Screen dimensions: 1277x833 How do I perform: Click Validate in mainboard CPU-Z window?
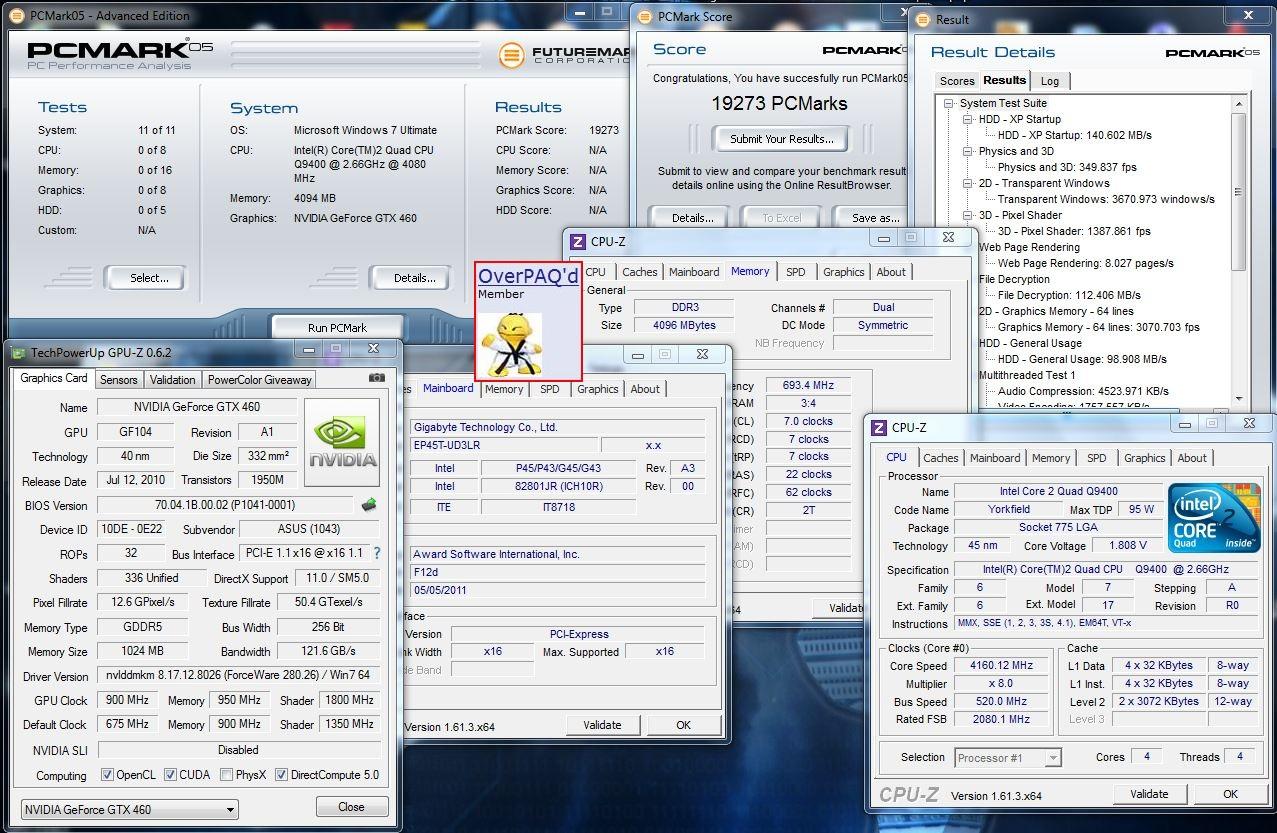(602, 725)
